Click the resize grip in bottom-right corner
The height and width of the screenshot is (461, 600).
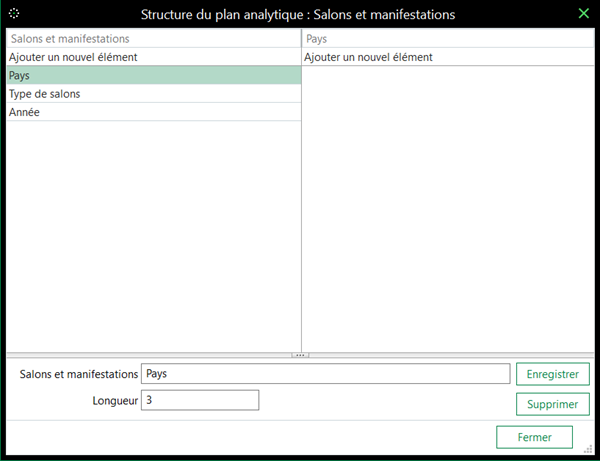589,450
